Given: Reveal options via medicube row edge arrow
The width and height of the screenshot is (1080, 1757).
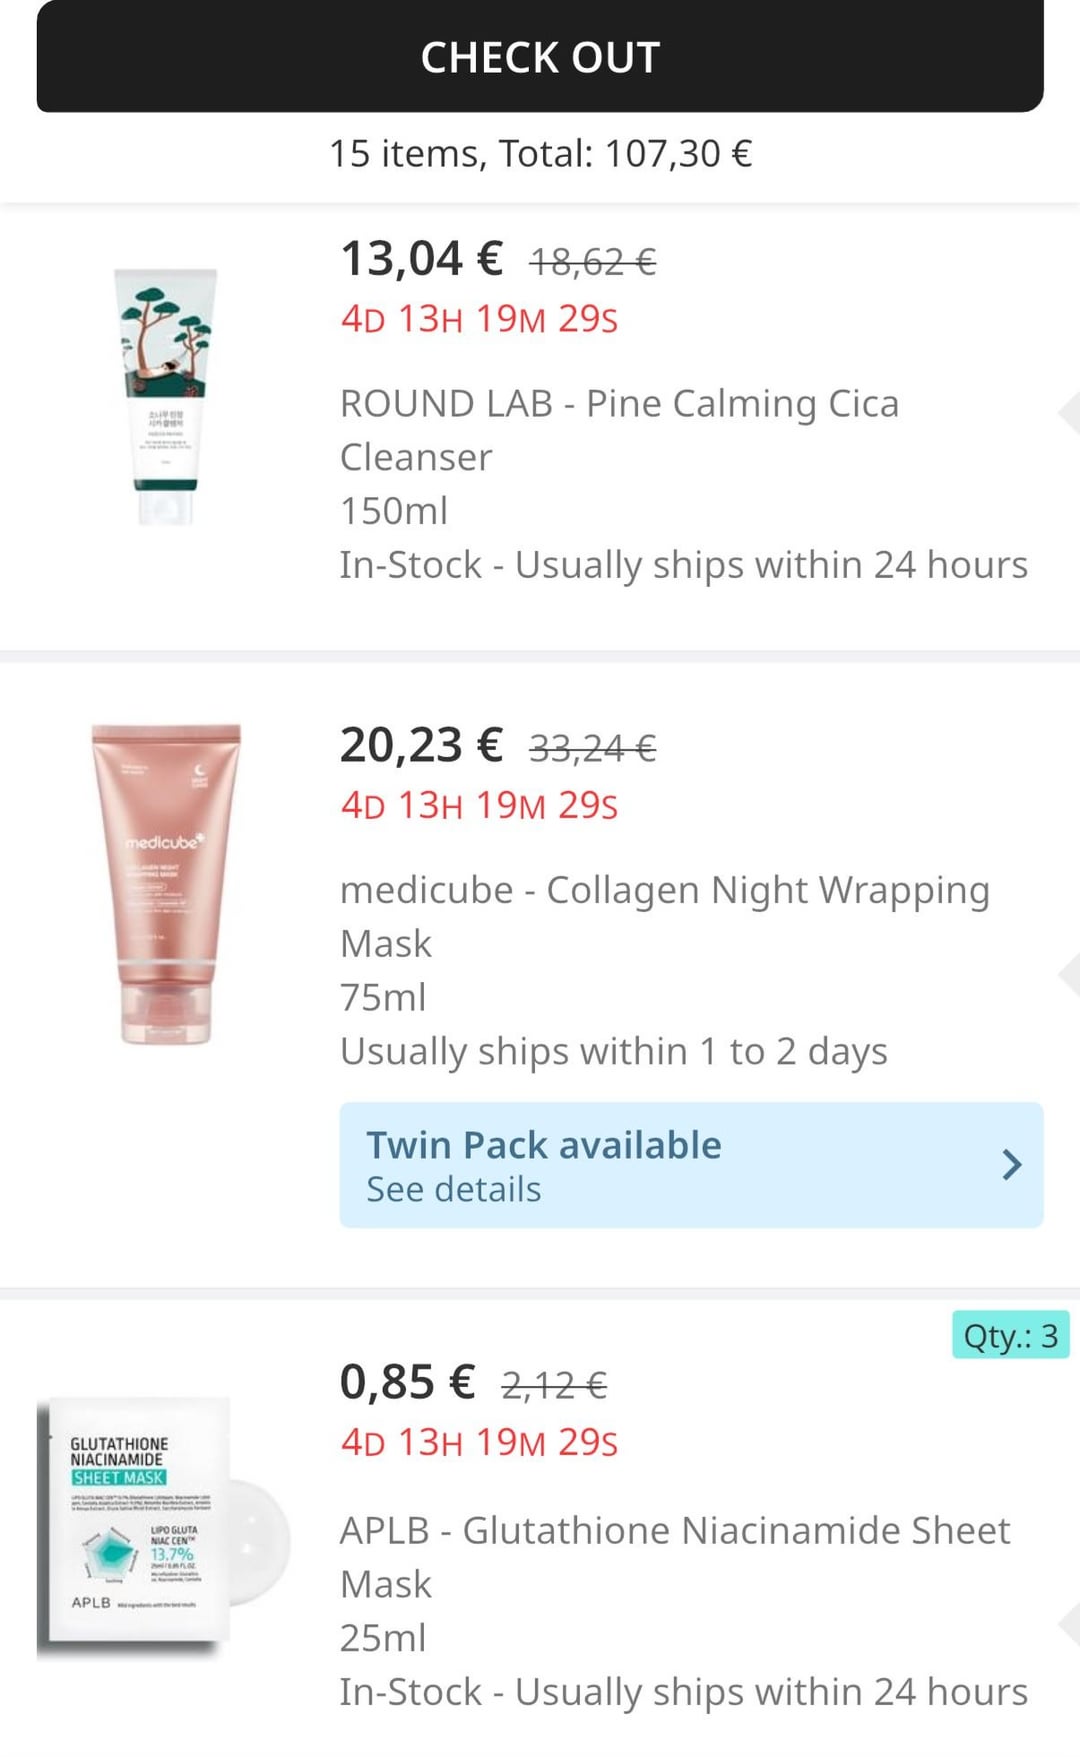Looking at the screenshot, I should [x=1068, y=974].
